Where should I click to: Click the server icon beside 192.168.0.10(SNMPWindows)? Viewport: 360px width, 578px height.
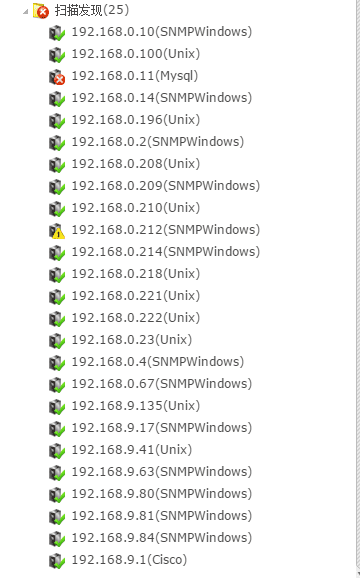(x=57, y=33)
